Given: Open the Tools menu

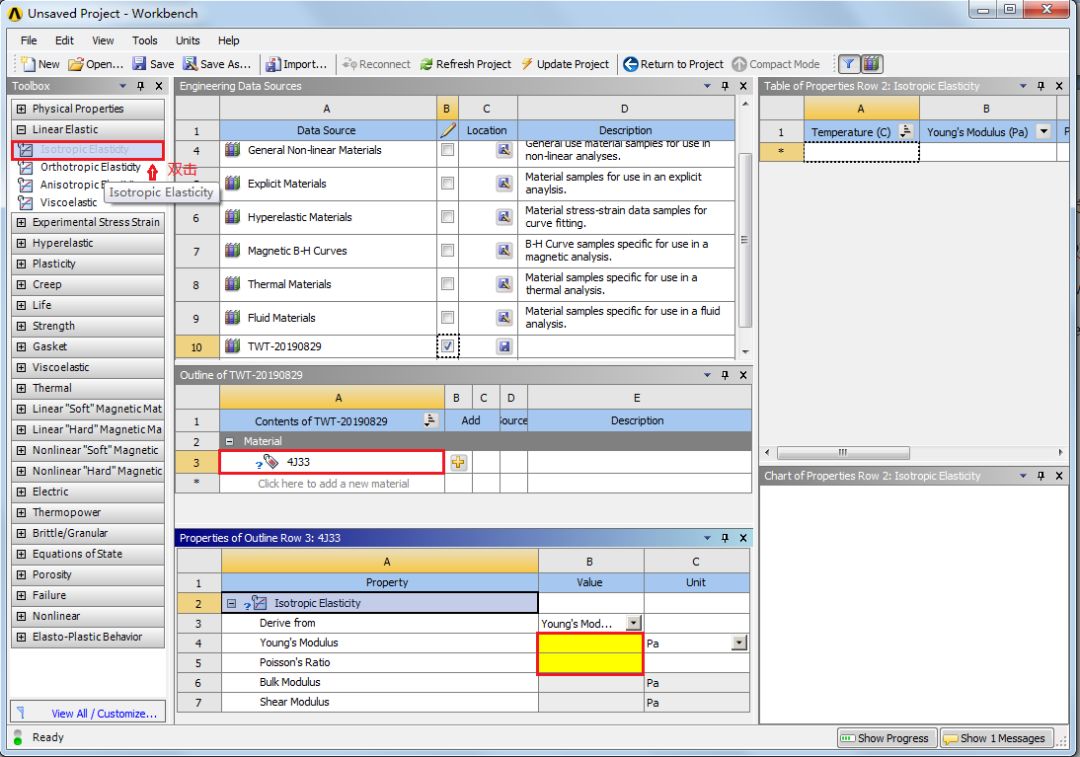Looking at the screenshot, I should point(145,41).
